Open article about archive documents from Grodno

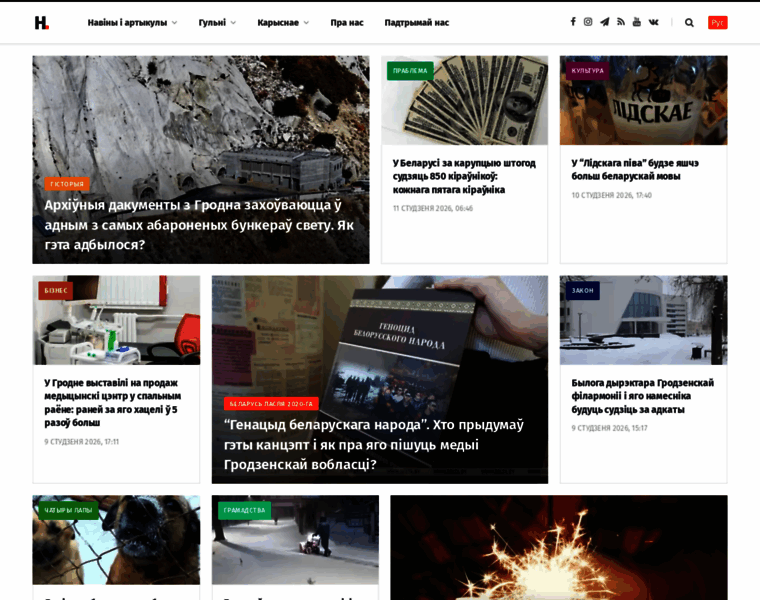click(x=199, y=224)
